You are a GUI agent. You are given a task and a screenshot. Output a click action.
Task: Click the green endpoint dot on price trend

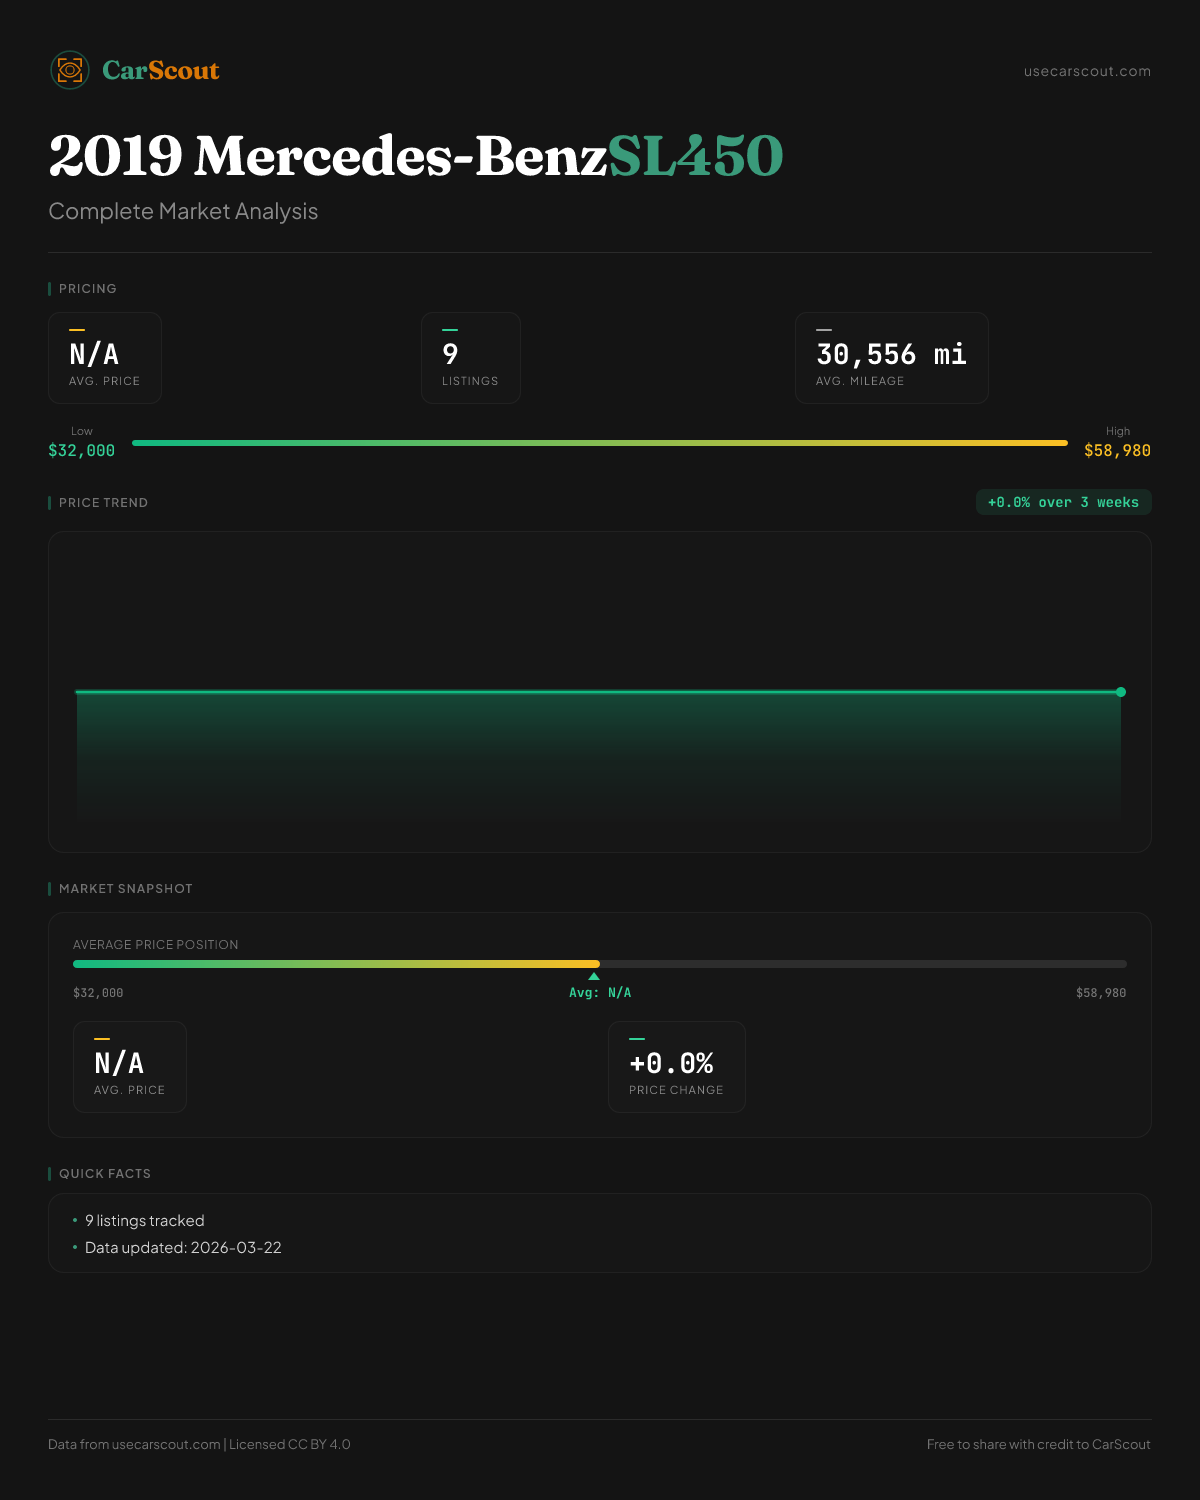click(1121, 692)
